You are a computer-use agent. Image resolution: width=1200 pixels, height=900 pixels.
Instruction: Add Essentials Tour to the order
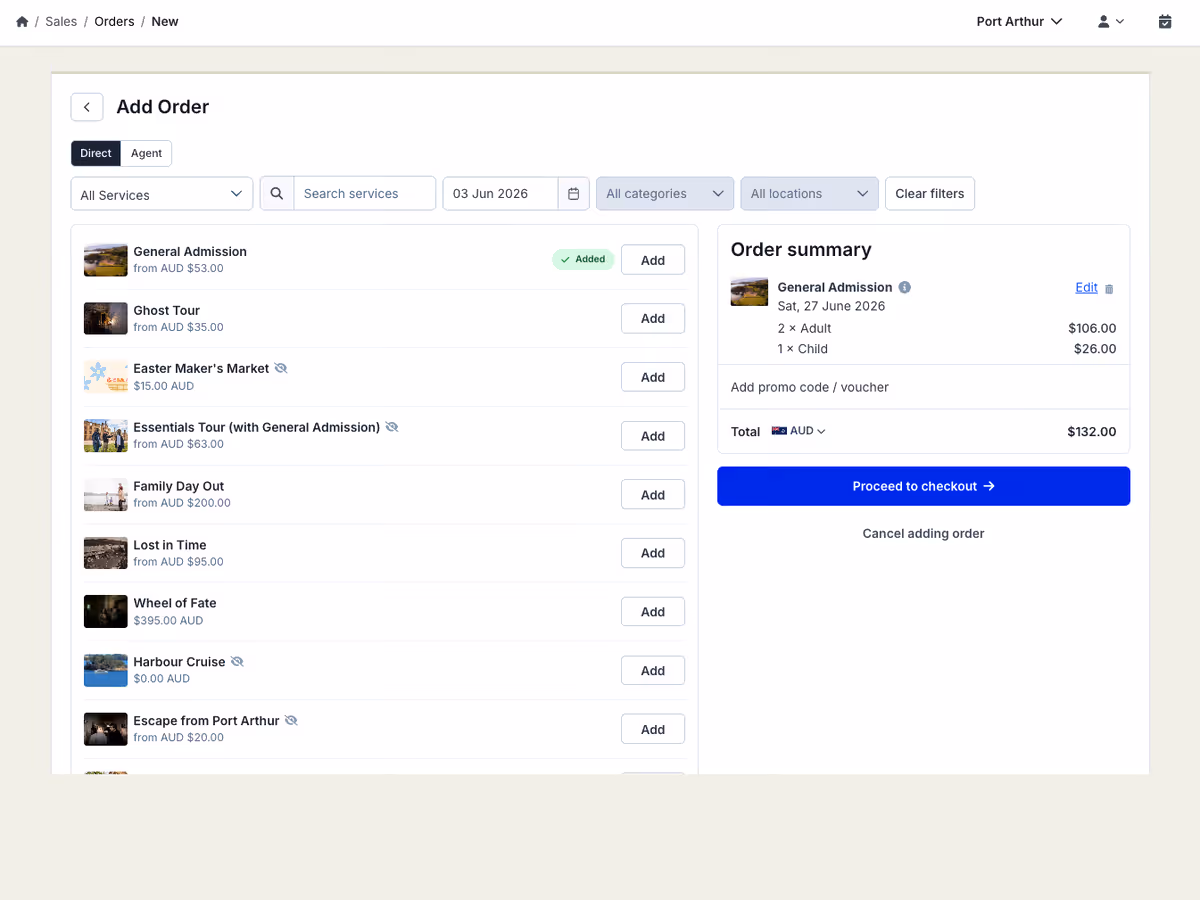(x=653, y=436)
